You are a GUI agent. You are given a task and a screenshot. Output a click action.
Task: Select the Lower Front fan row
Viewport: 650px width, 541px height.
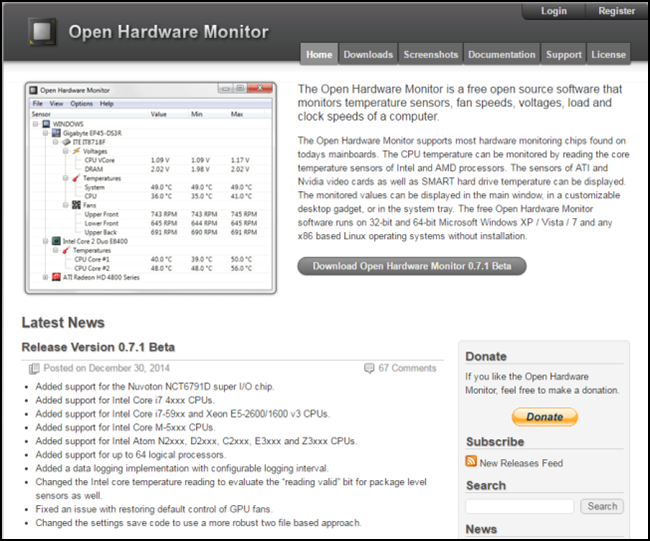coord(150,223)
